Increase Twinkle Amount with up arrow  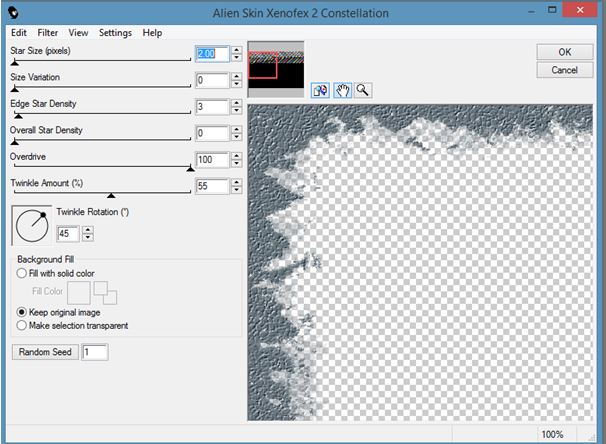[237, 182]
